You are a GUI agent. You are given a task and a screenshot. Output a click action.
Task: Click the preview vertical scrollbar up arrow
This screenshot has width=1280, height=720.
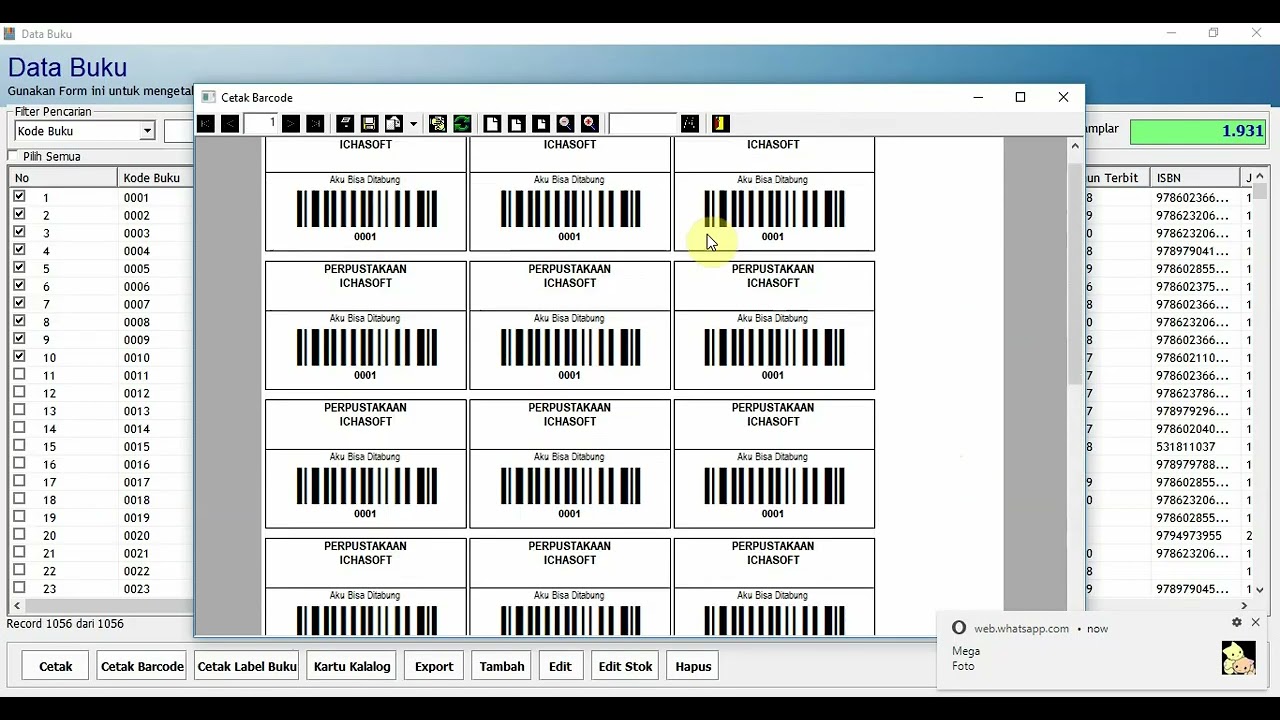pos(1076,146)
